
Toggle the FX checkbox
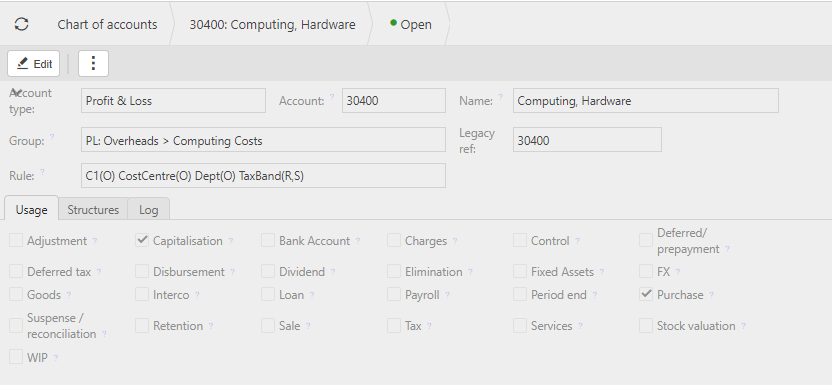pos(646,272)
